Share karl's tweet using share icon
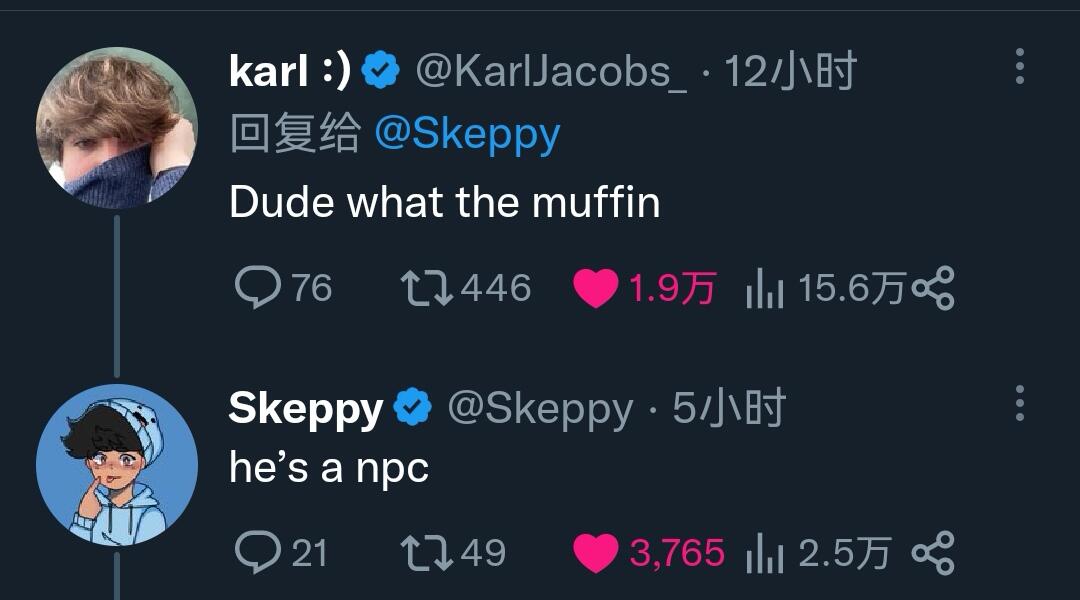The width and height of the screenshot is (1080, 600). coord(933,288)
